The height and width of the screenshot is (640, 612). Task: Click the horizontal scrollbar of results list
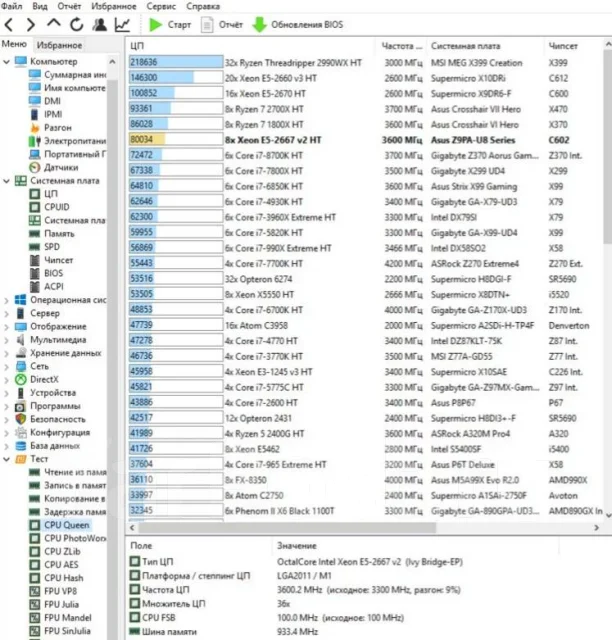(287, 527)
